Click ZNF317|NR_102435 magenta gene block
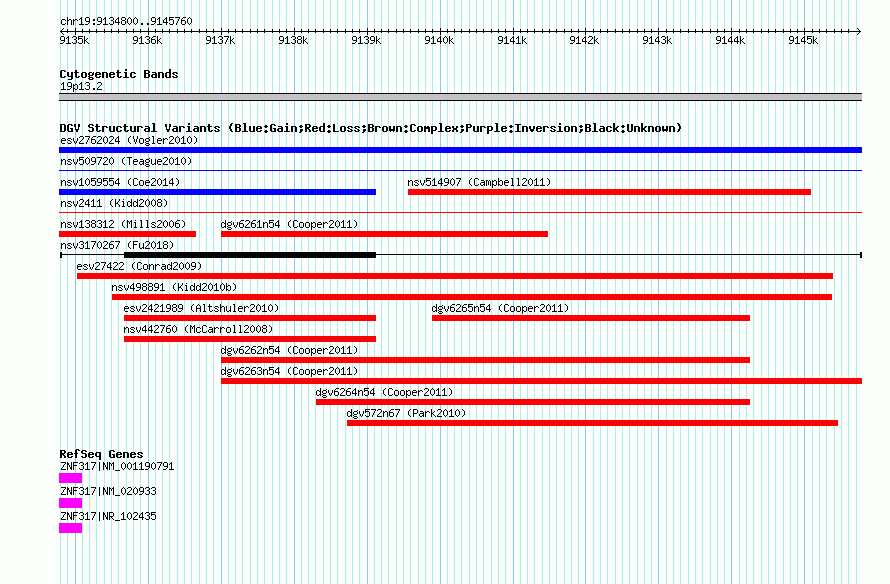The image size is (890, 584). click(x=70, y=528)
